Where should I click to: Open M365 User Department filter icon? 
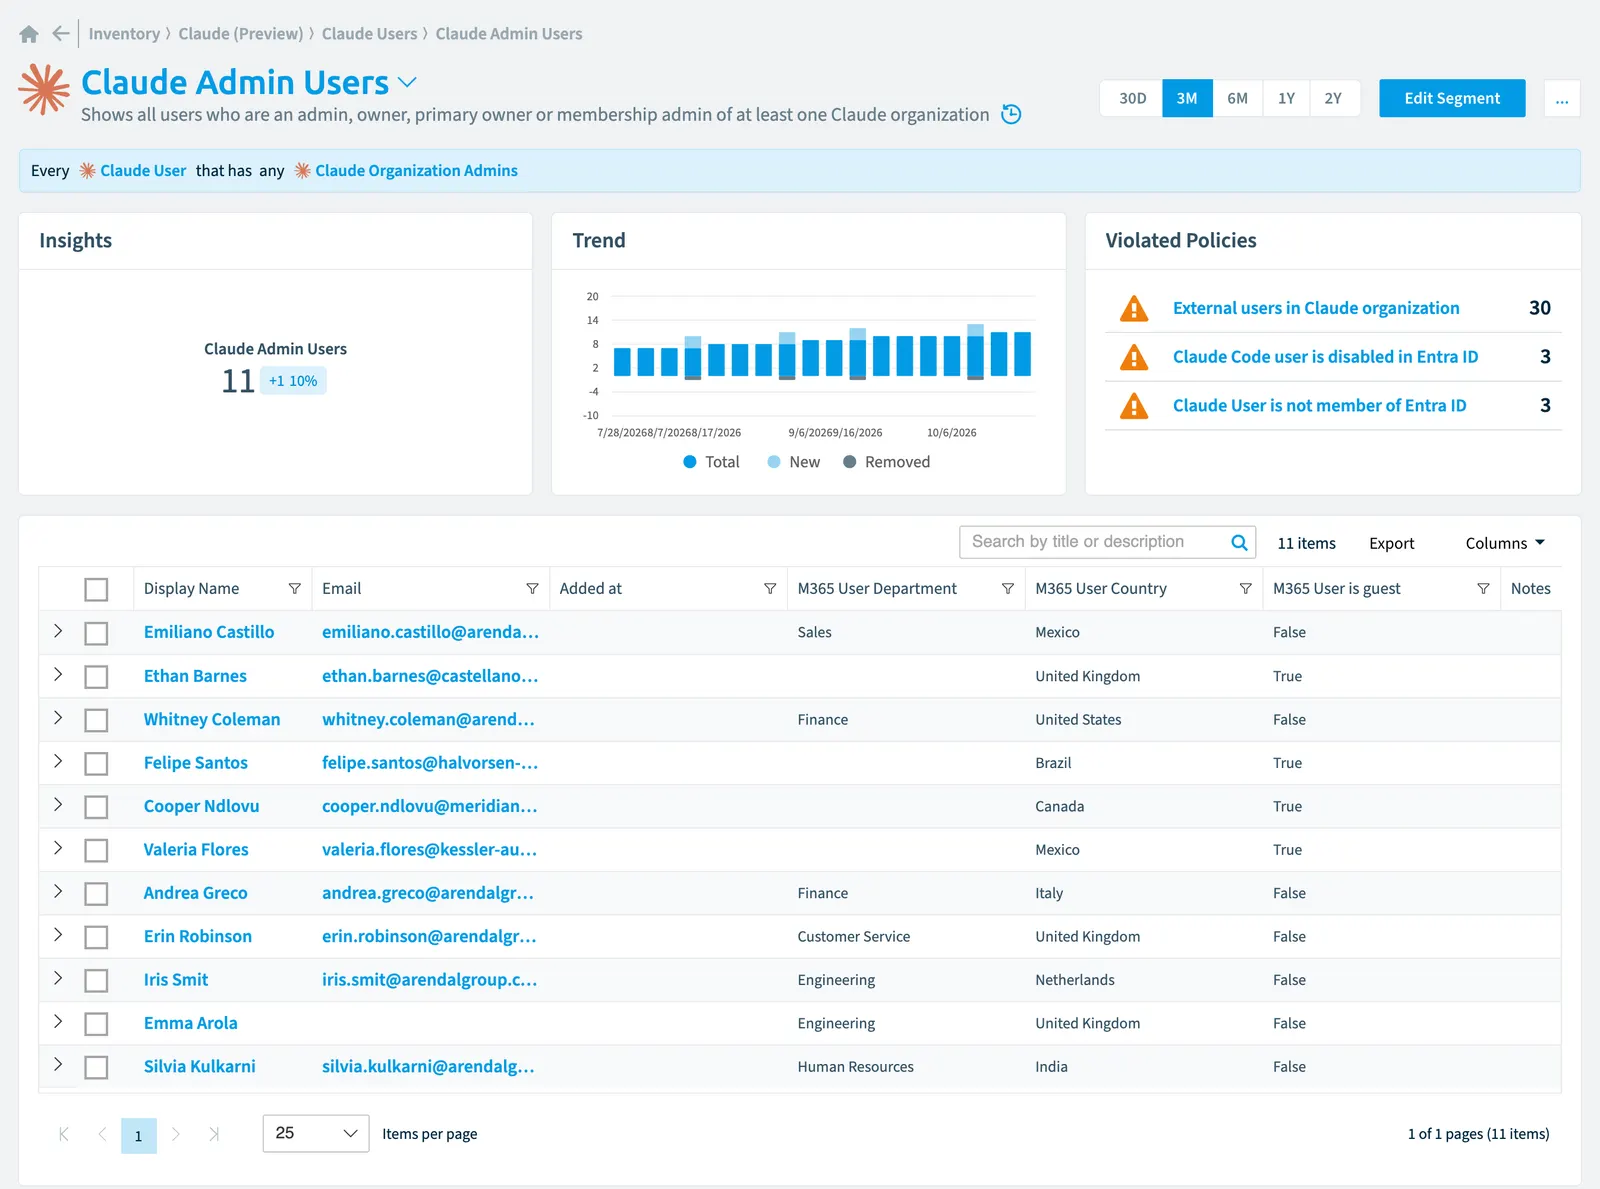pyautogui.click(x=1008, y=589)
